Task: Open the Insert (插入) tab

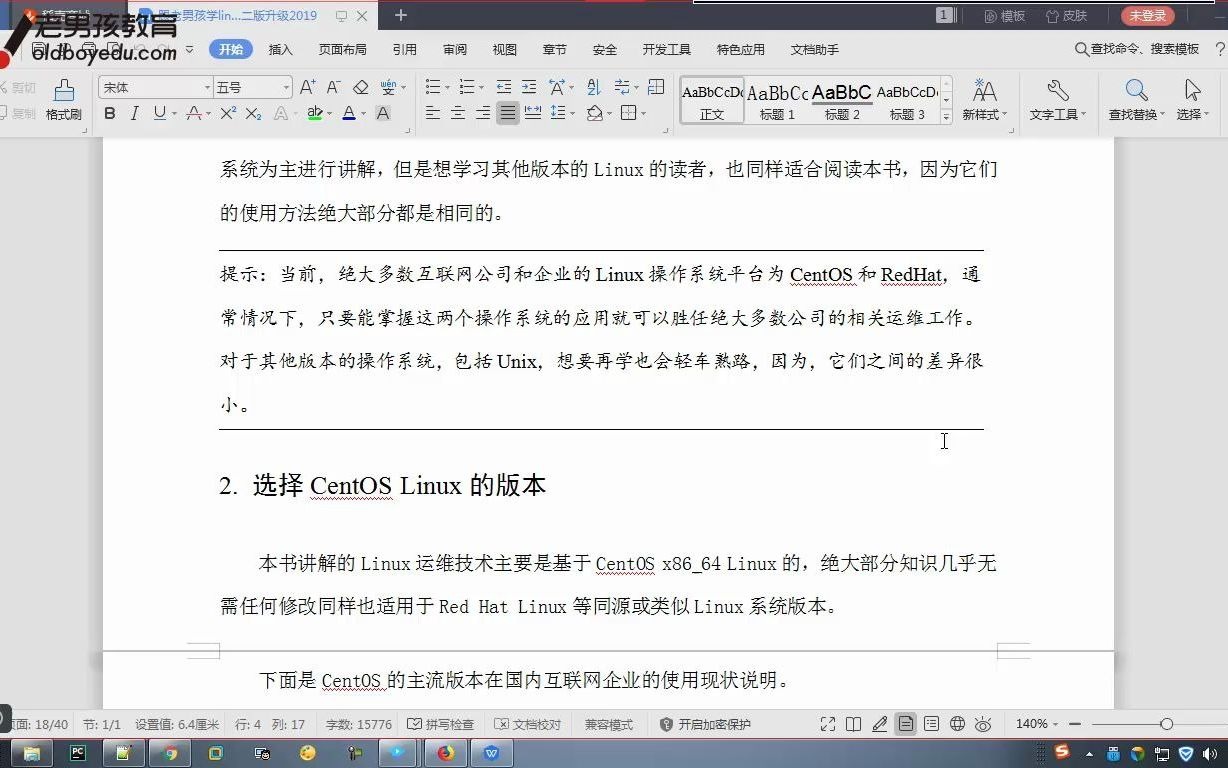Action: click(x=281, y=49)
